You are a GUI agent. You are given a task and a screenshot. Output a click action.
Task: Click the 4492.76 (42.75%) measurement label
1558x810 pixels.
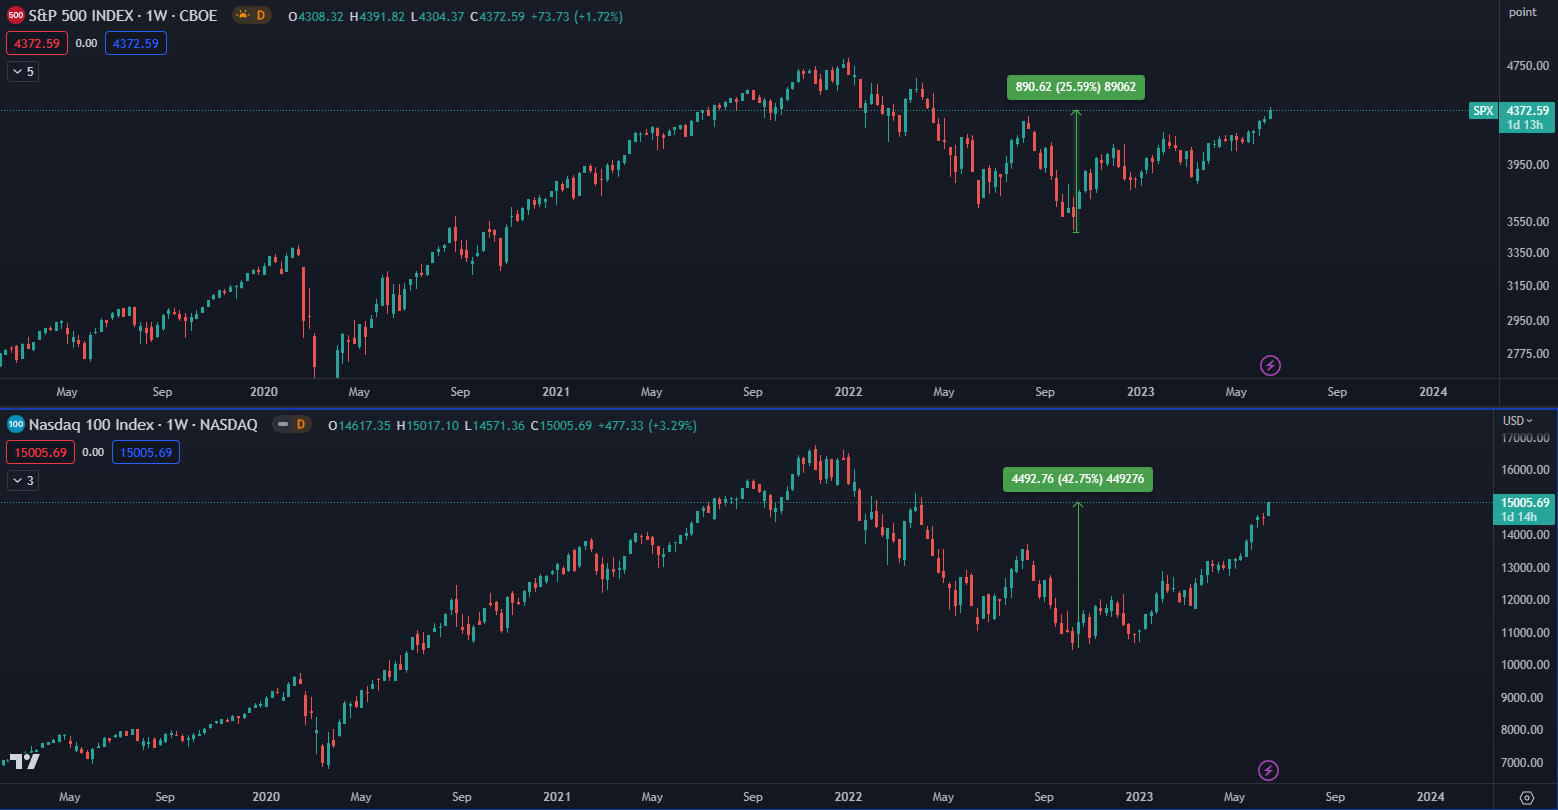[1078, 480]
